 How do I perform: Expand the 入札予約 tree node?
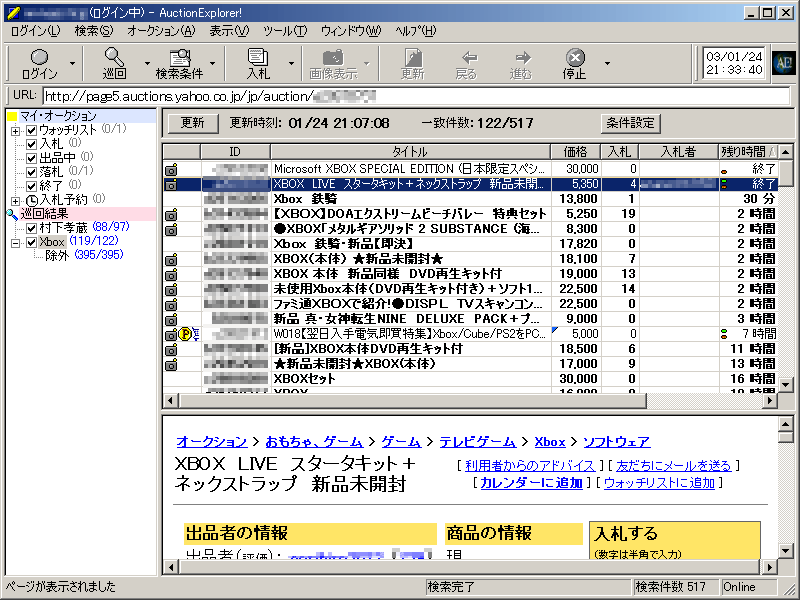(x=15, y=201)
